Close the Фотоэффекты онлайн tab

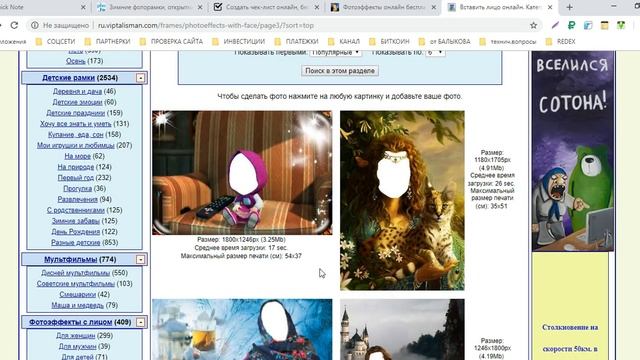tap(433, 7)
